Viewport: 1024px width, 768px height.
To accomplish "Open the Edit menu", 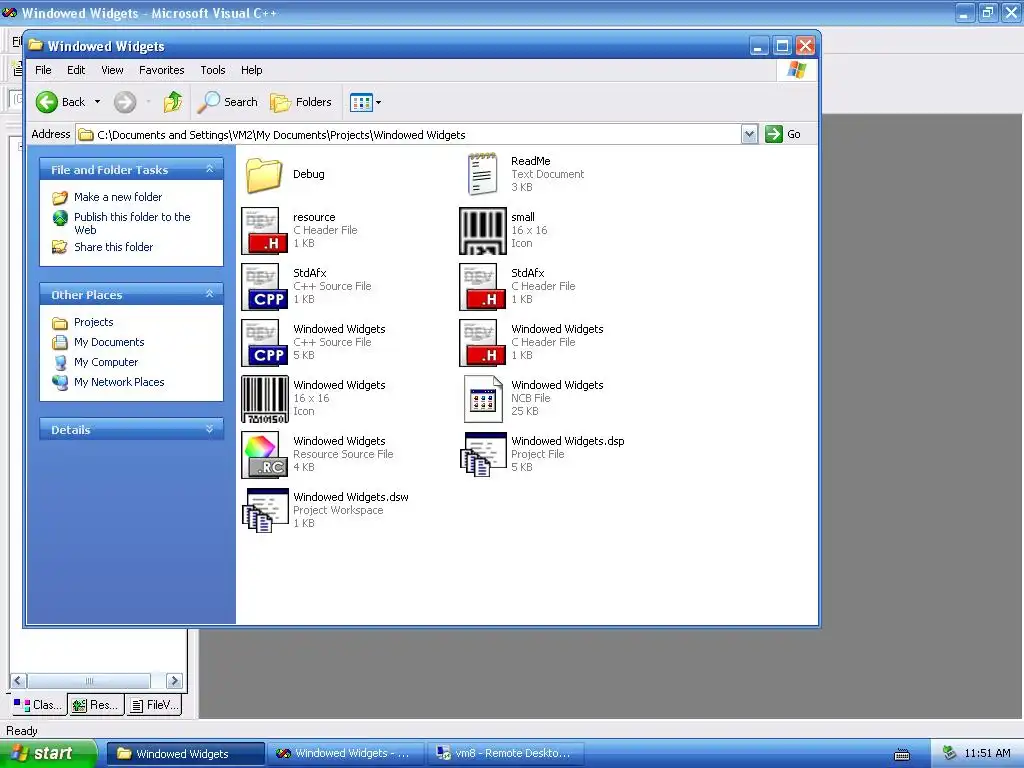I will point(76,70).
